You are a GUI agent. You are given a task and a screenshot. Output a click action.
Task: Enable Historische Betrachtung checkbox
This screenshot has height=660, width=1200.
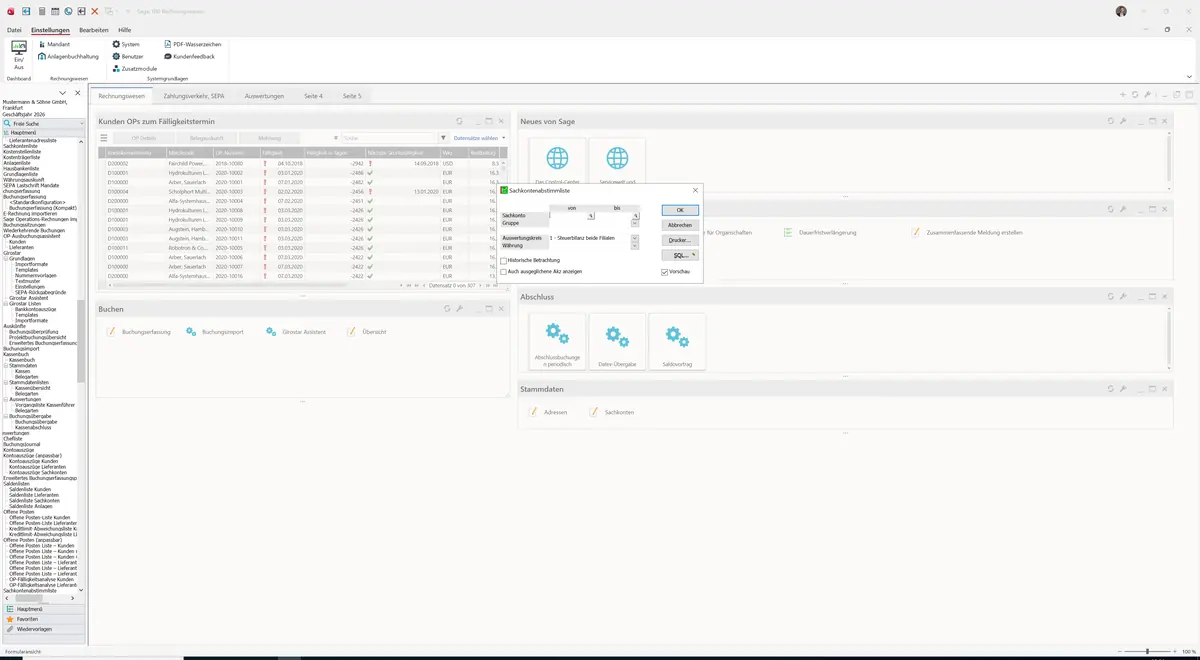tap(503, 260)
